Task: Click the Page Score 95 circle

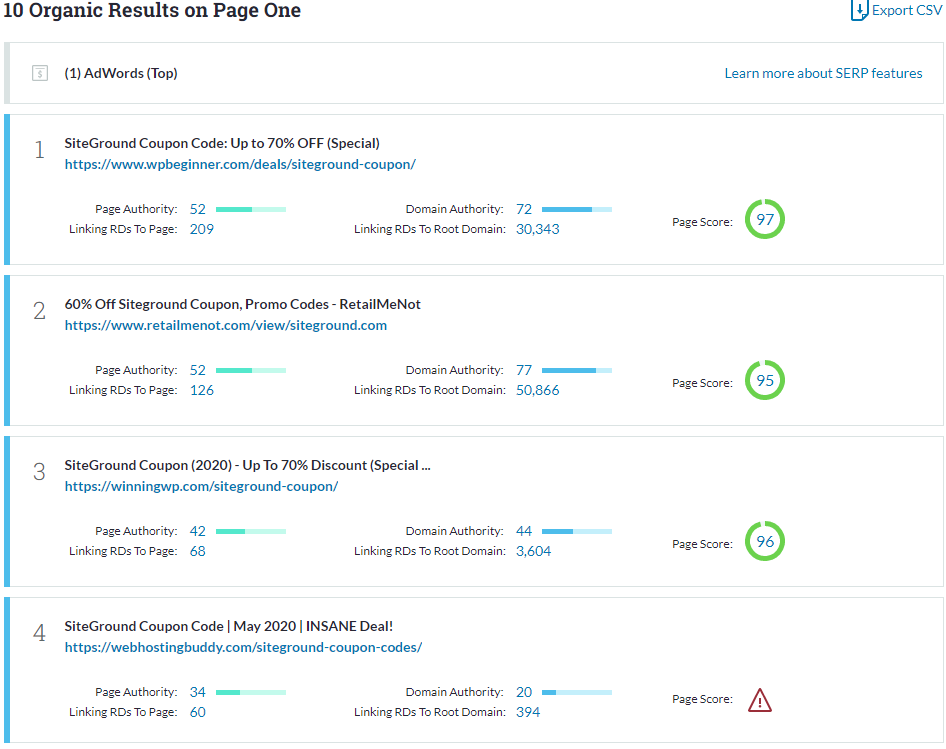Action: 764,380
